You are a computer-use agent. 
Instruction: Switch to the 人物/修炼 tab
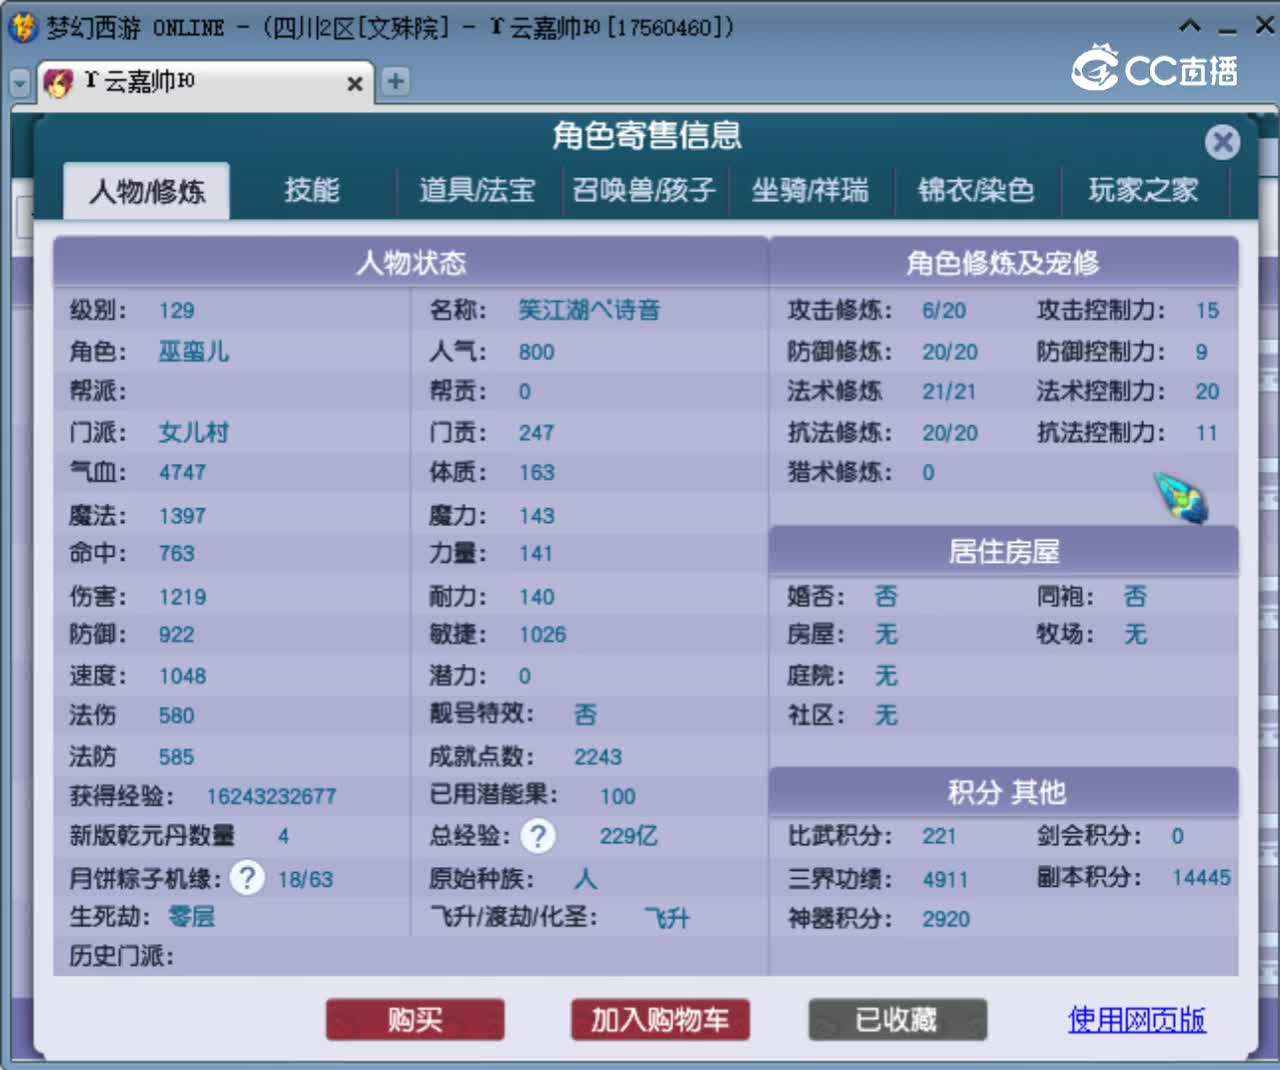coord(147,190)
